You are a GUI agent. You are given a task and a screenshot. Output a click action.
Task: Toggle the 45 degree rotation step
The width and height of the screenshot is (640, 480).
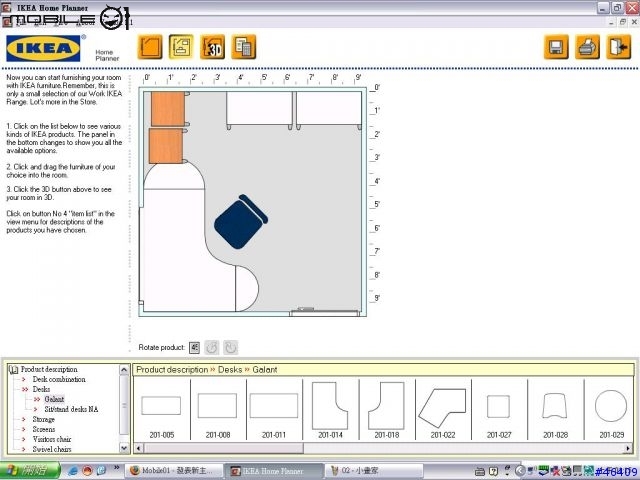pyautogui.click(x=194, y=347)
